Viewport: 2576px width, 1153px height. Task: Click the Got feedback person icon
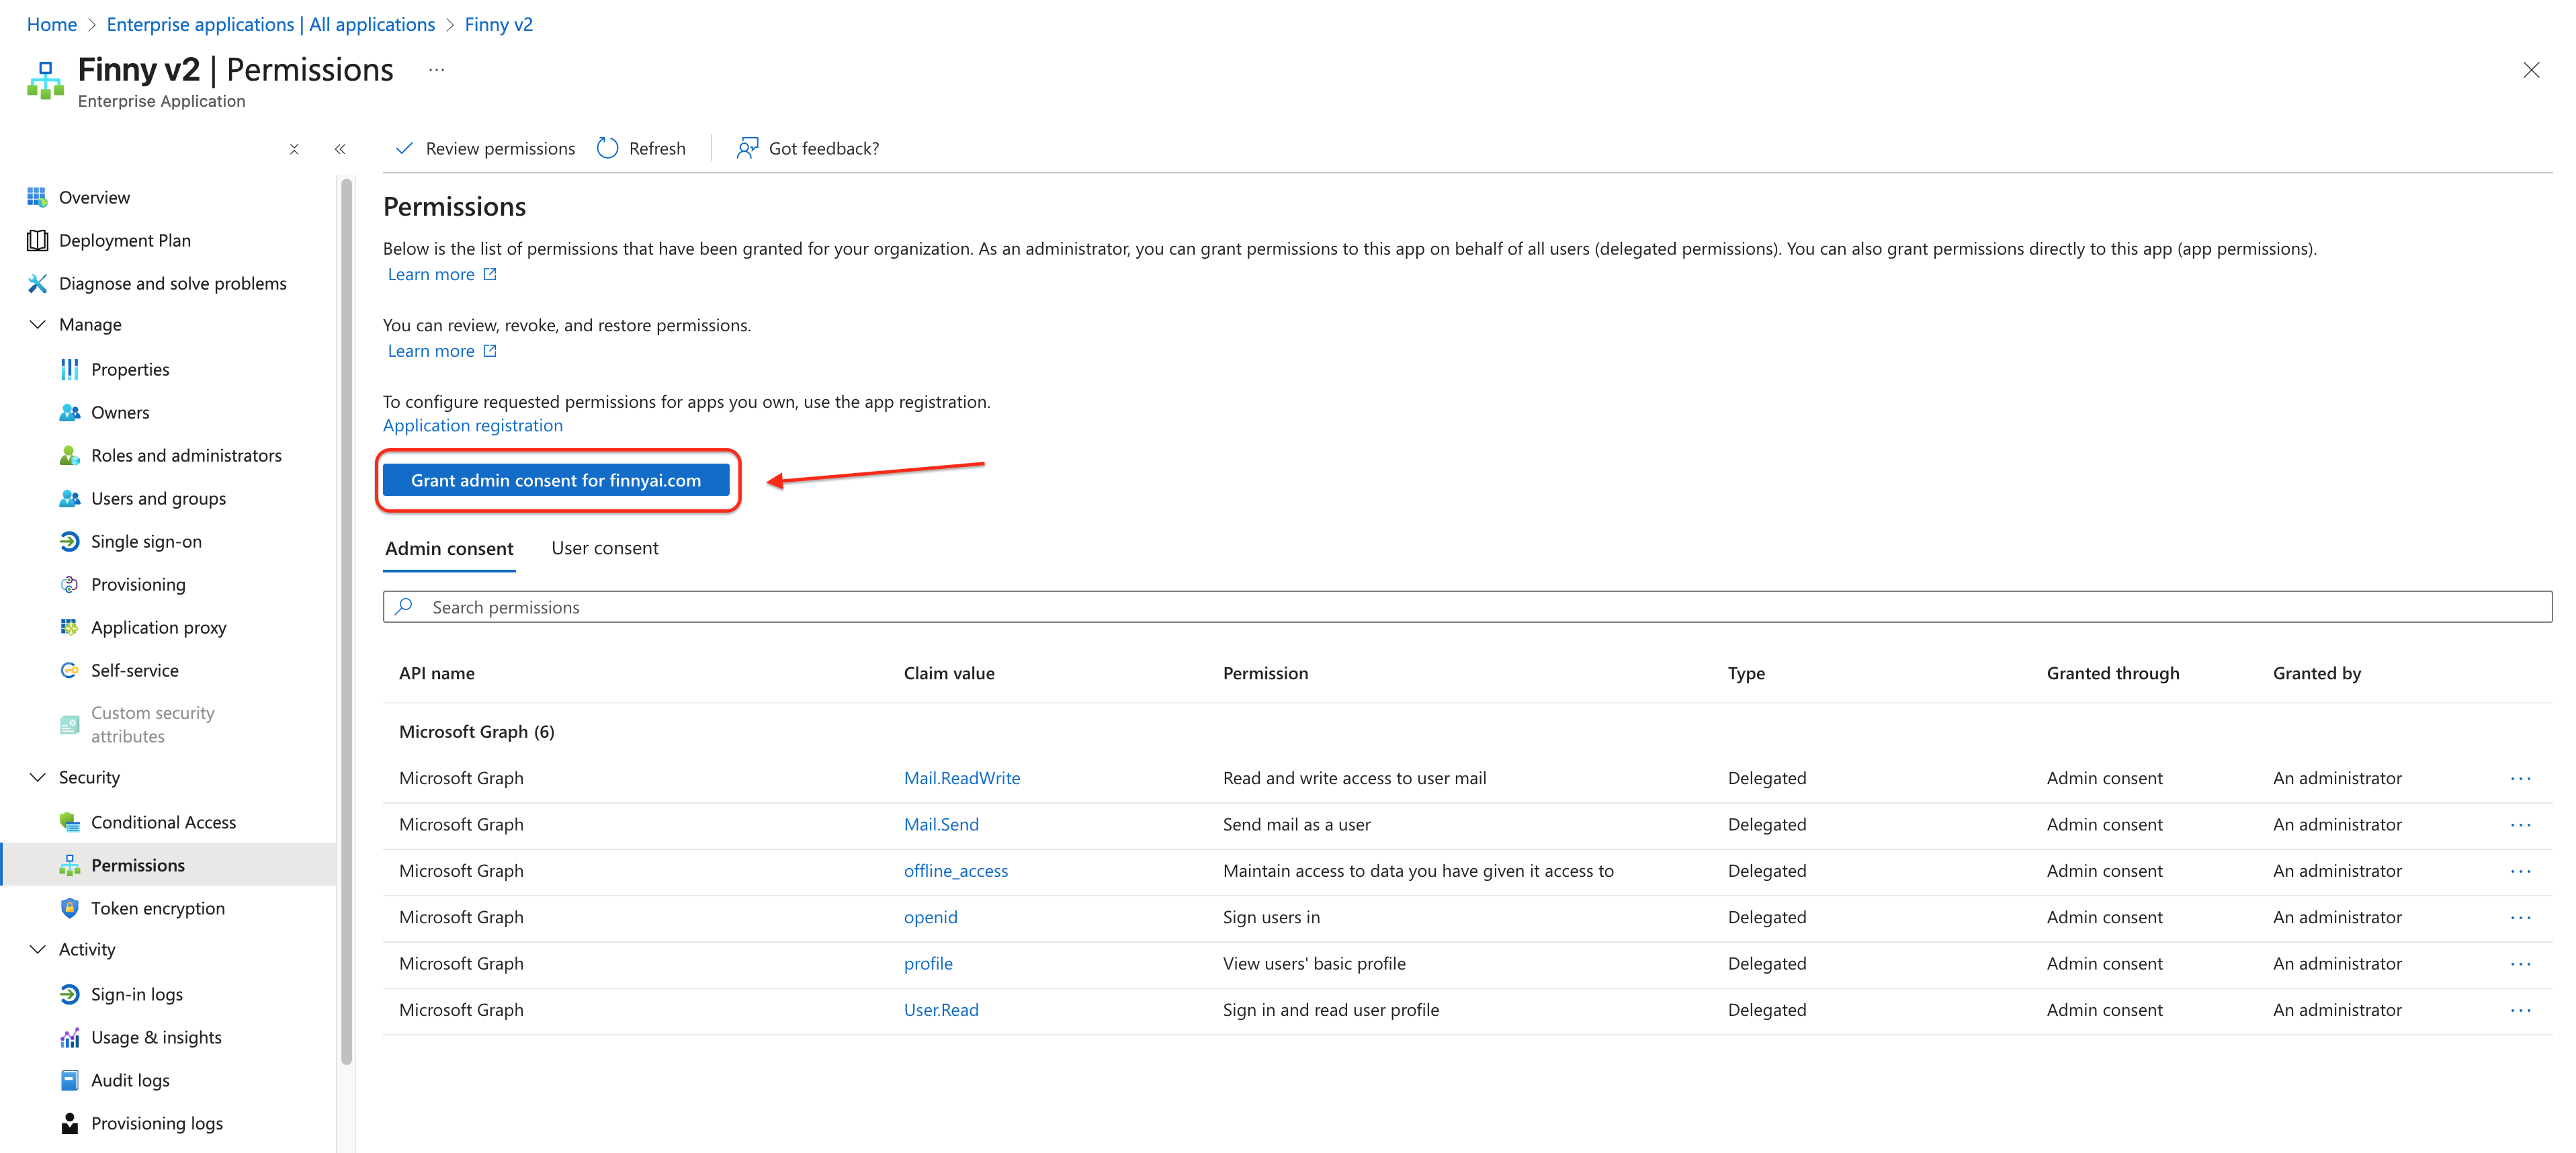click(x=747, y=148)
